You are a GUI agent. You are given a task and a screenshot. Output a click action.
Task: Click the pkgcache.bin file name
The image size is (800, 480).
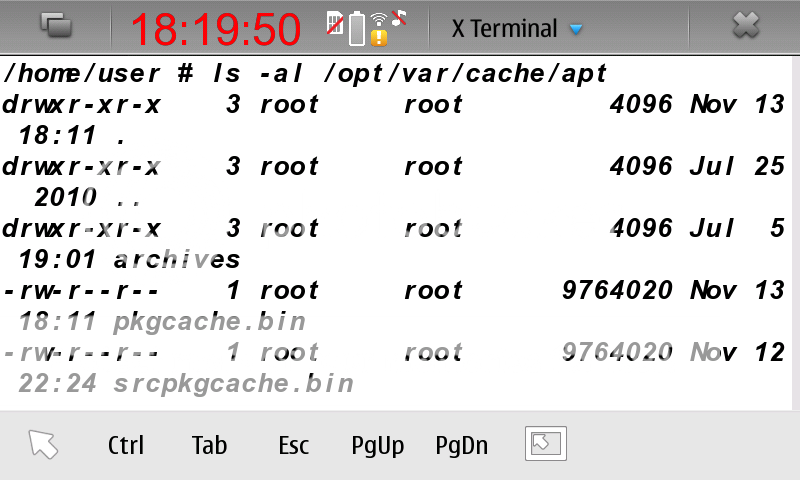(208, 322)
